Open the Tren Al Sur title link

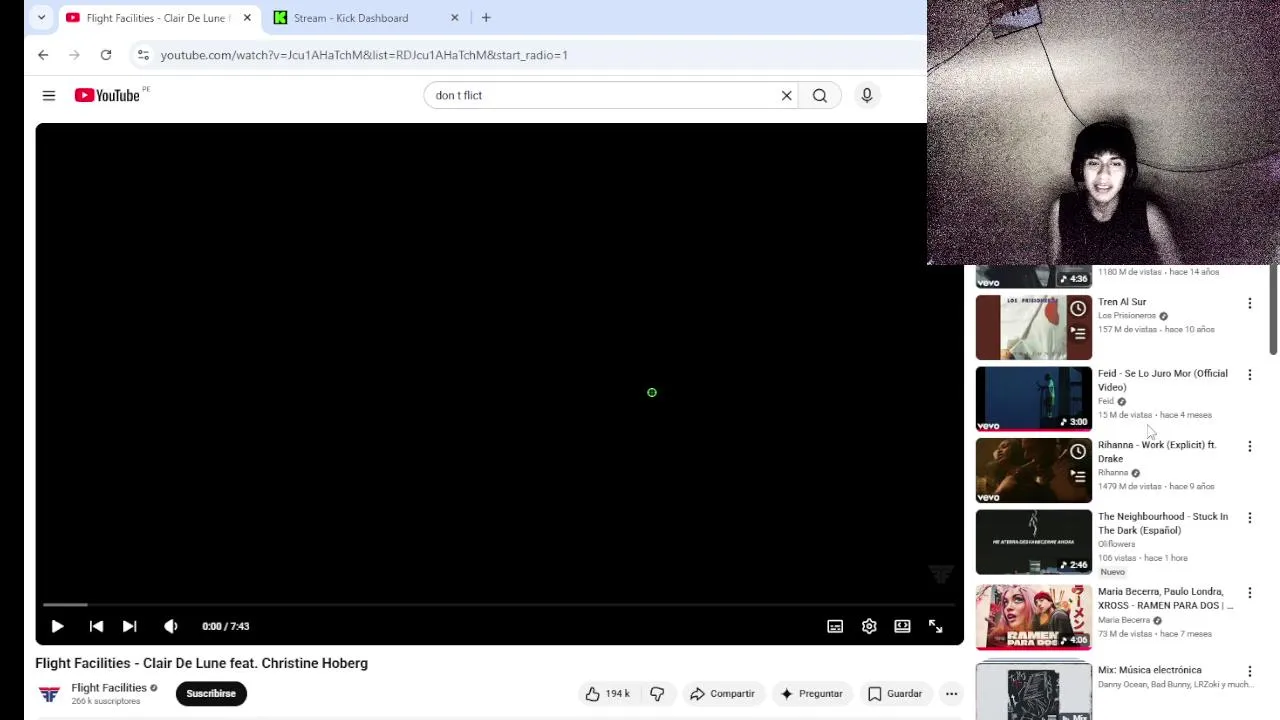point(1122,301)
